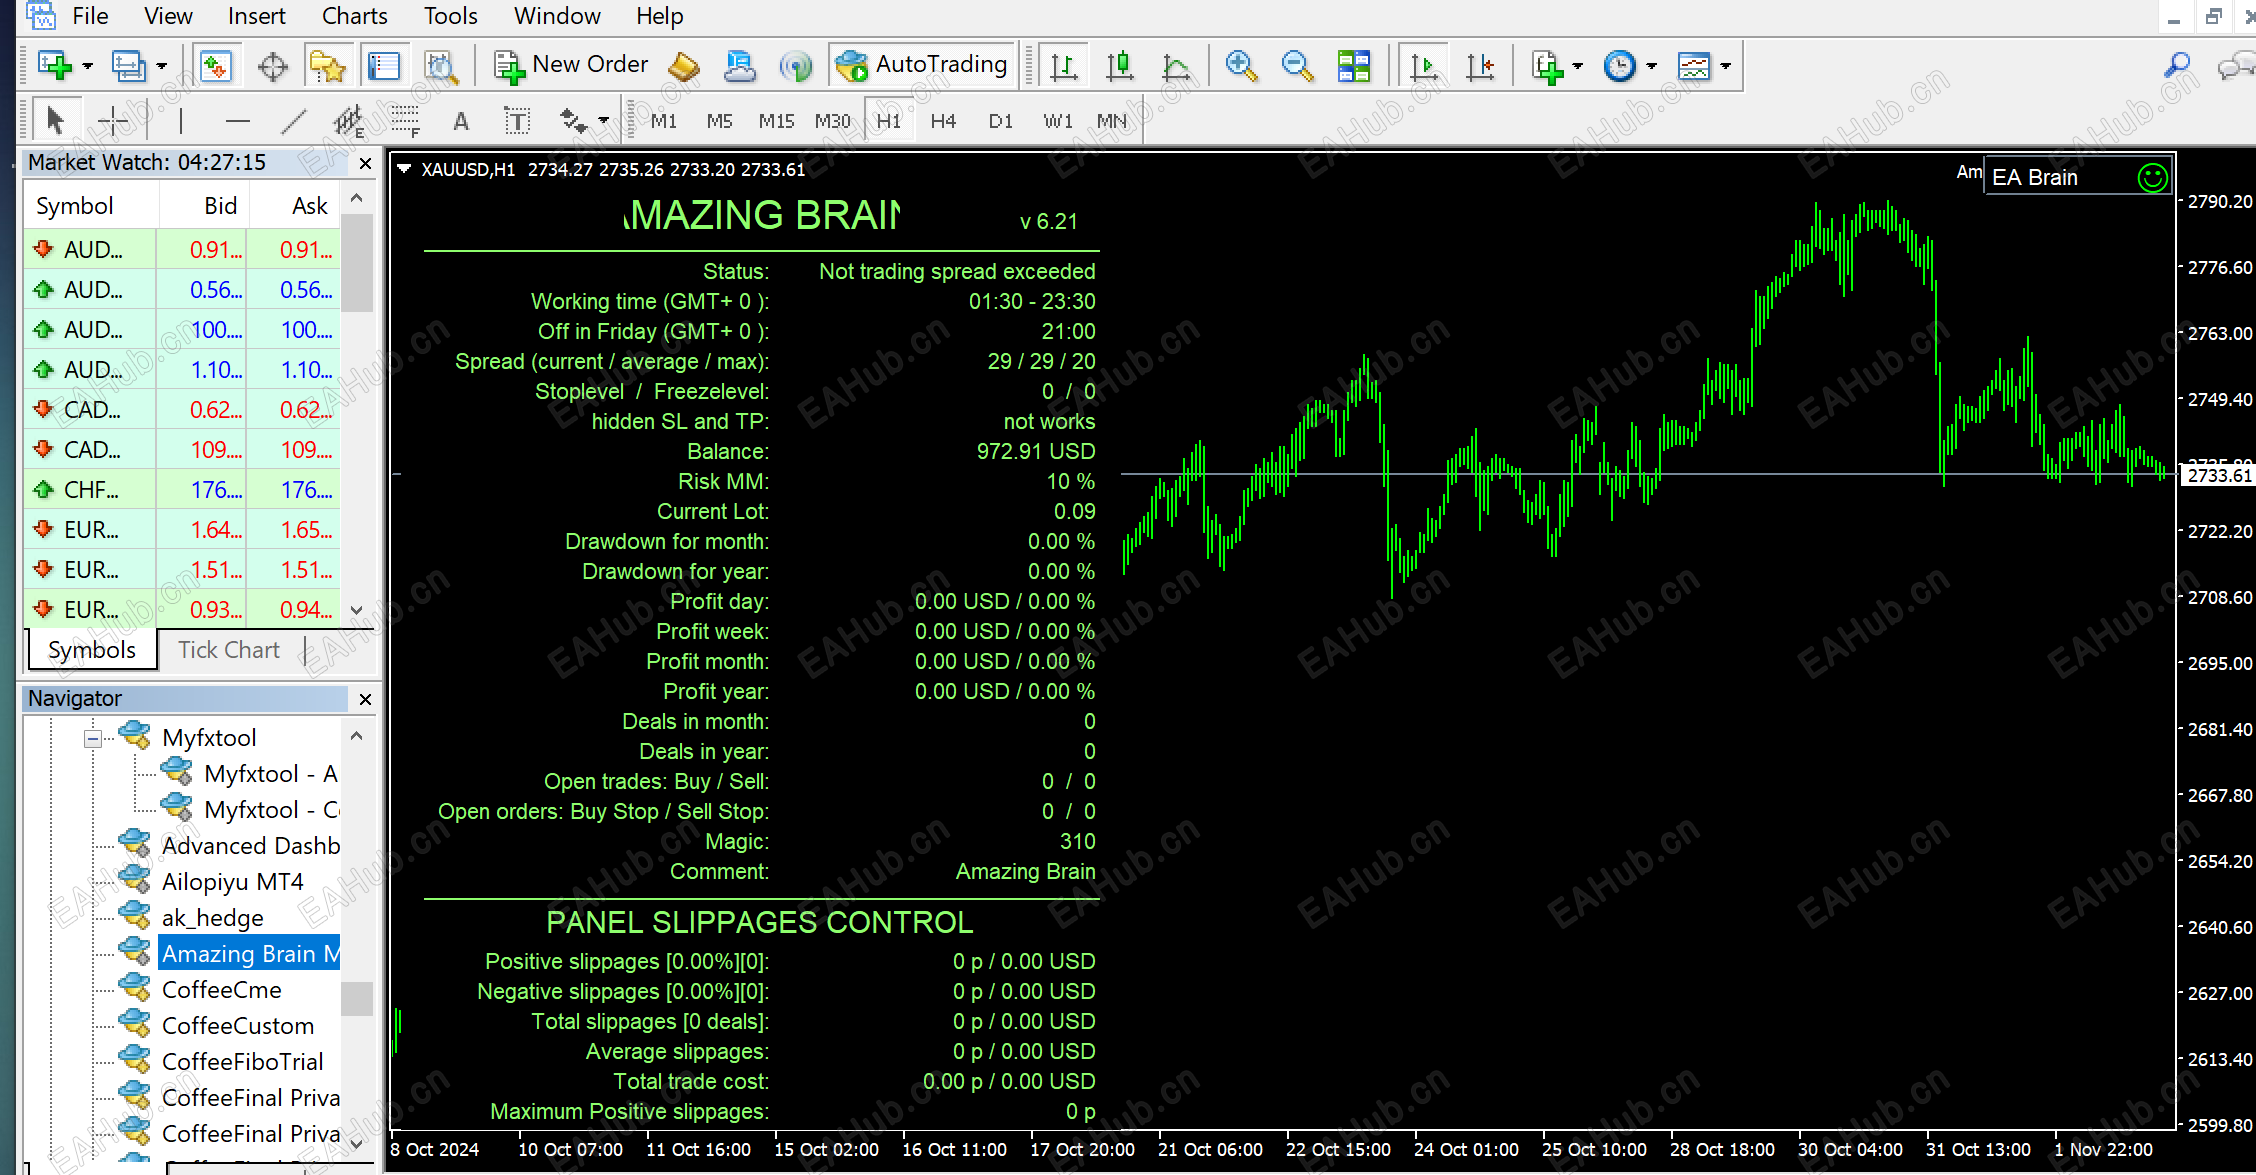Image resolution: width=2256 pixels, height=1175 pixels.
Task: Open the Help menu
Action: coord(660,16)
